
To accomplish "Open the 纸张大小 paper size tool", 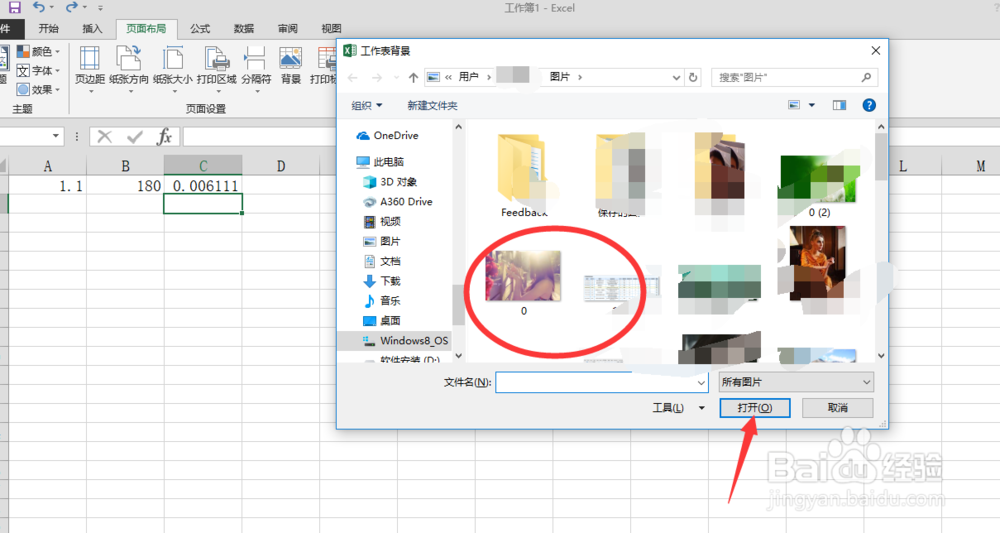I will [172, 69].
